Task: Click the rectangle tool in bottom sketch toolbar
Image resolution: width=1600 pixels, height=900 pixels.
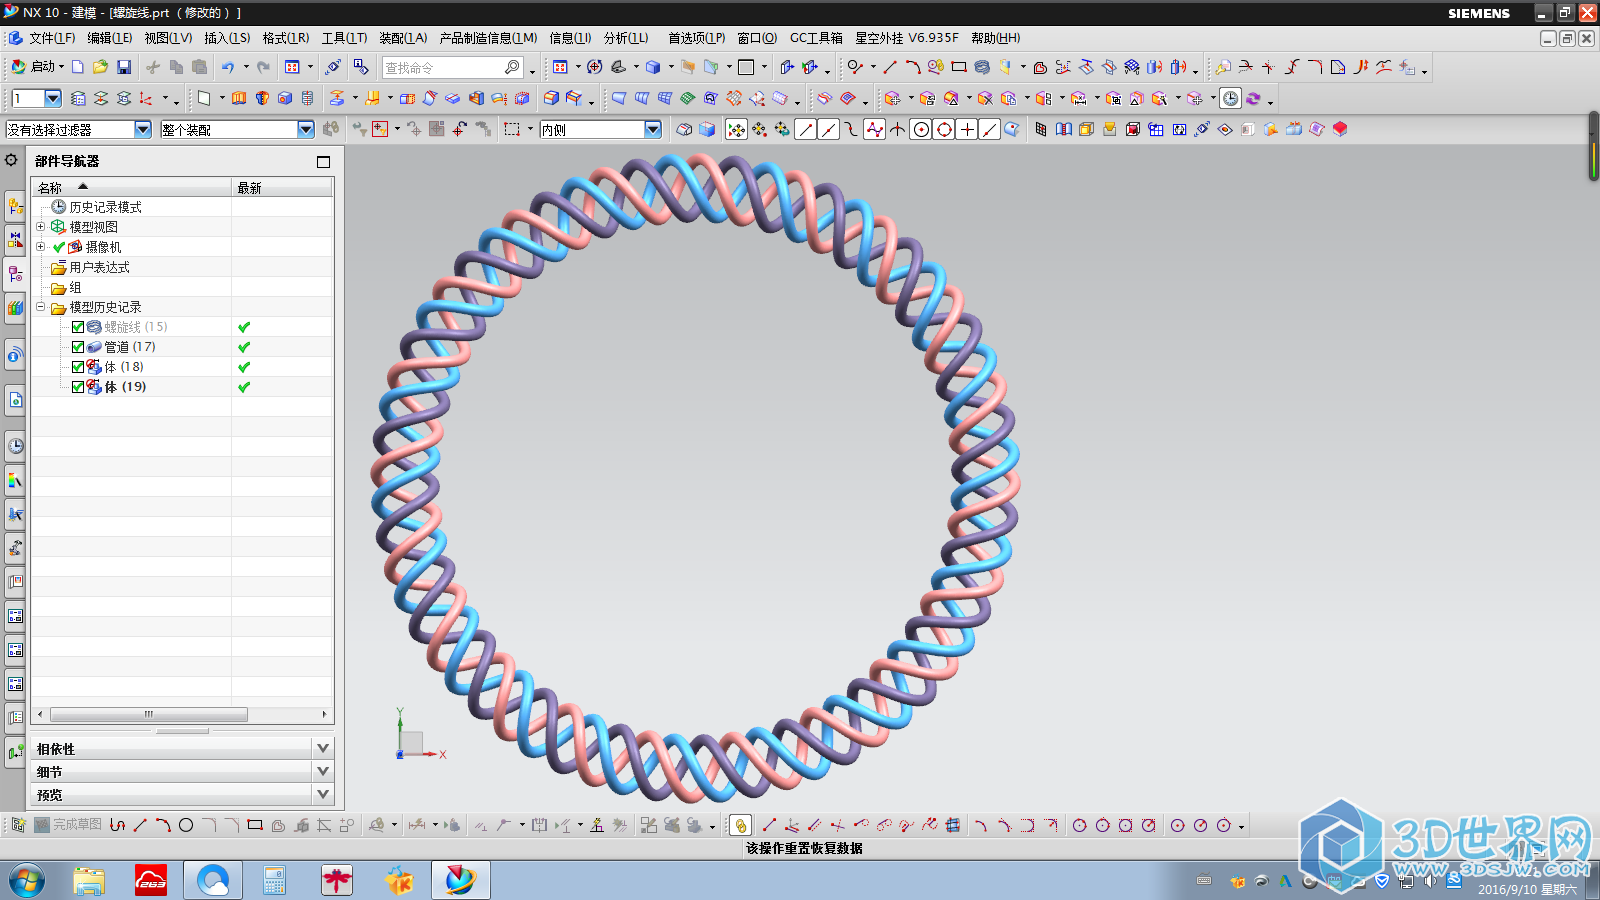Action: click(x=255, y=825)
